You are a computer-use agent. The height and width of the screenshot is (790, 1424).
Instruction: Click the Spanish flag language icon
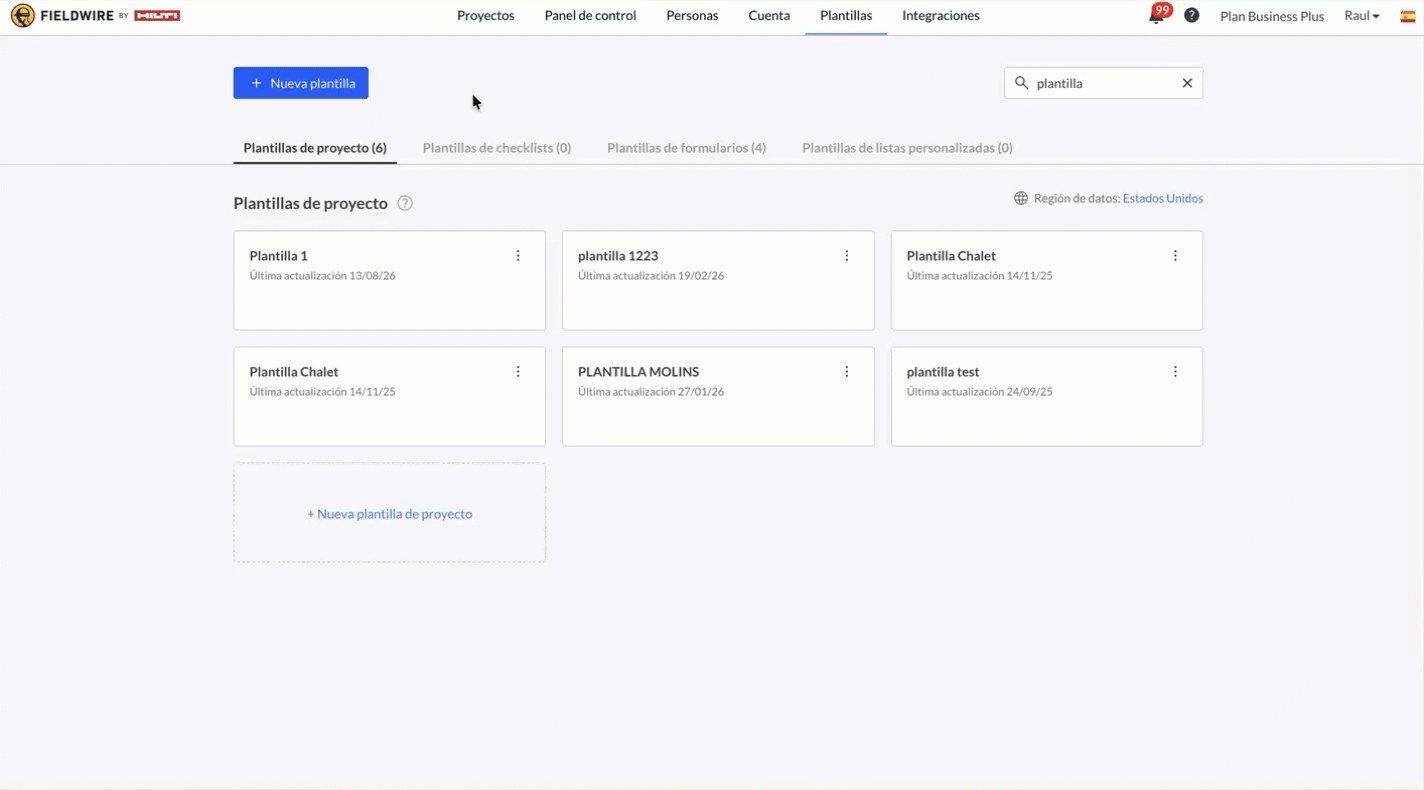coord(1407,16)
